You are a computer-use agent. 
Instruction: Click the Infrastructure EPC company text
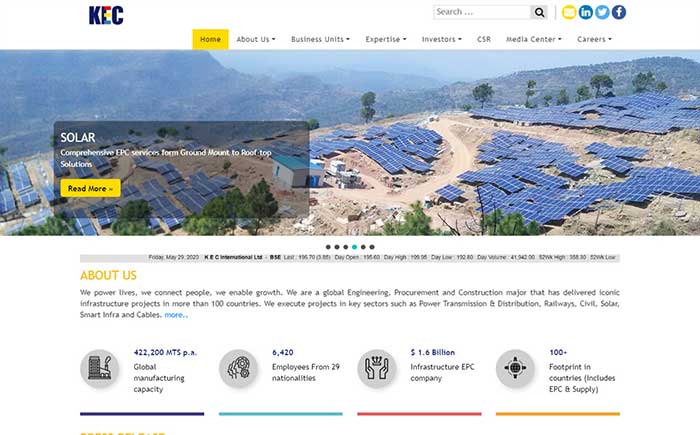click(x=442, y=372)
